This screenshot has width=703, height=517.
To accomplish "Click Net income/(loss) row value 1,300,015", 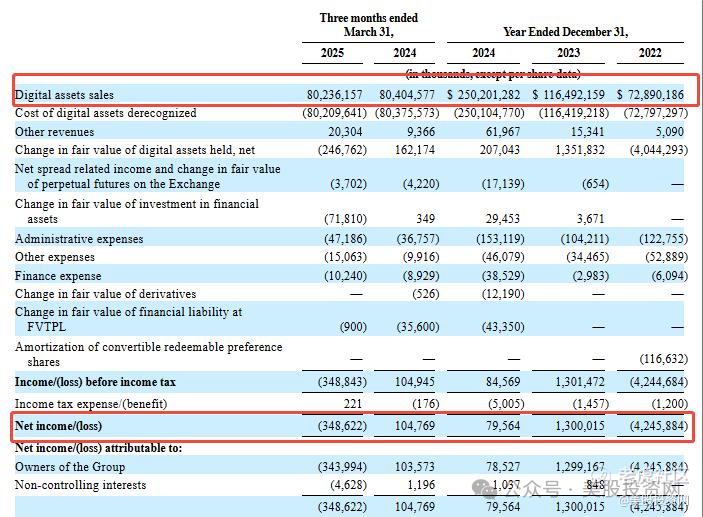I will 580,426.
